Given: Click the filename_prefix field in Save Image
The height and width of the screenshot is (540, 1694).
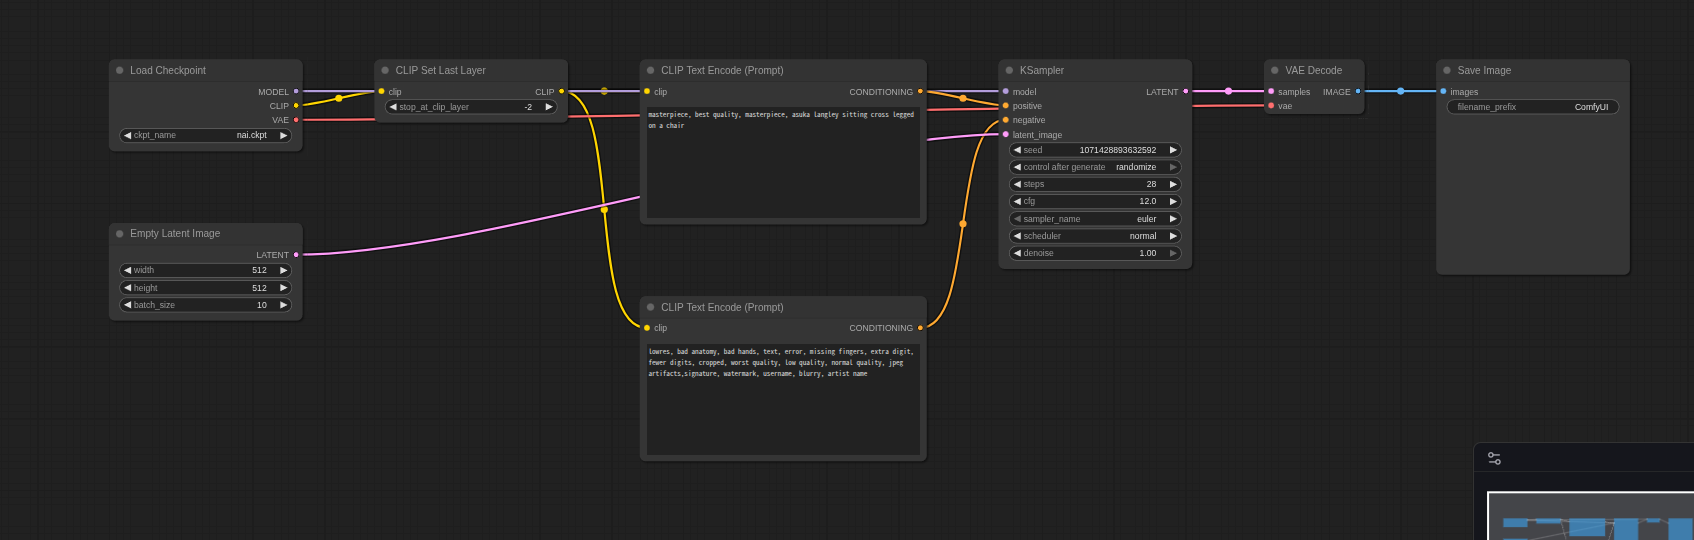Looking at the screenshot, I should click(x=1532, y=107).
